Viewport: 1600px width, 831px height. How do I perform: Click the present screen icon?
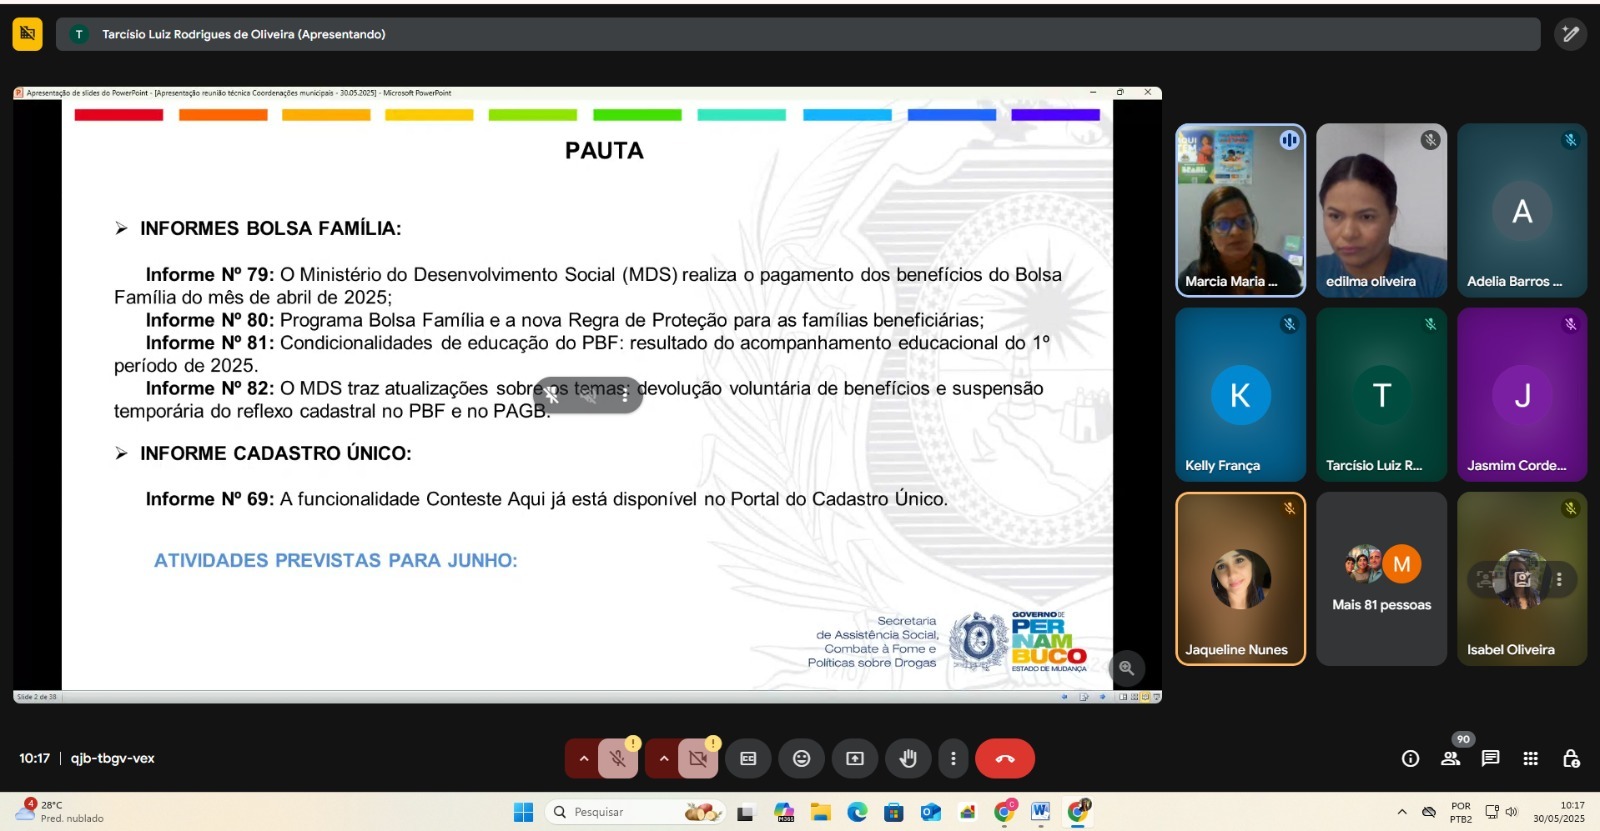coord(855,759)
